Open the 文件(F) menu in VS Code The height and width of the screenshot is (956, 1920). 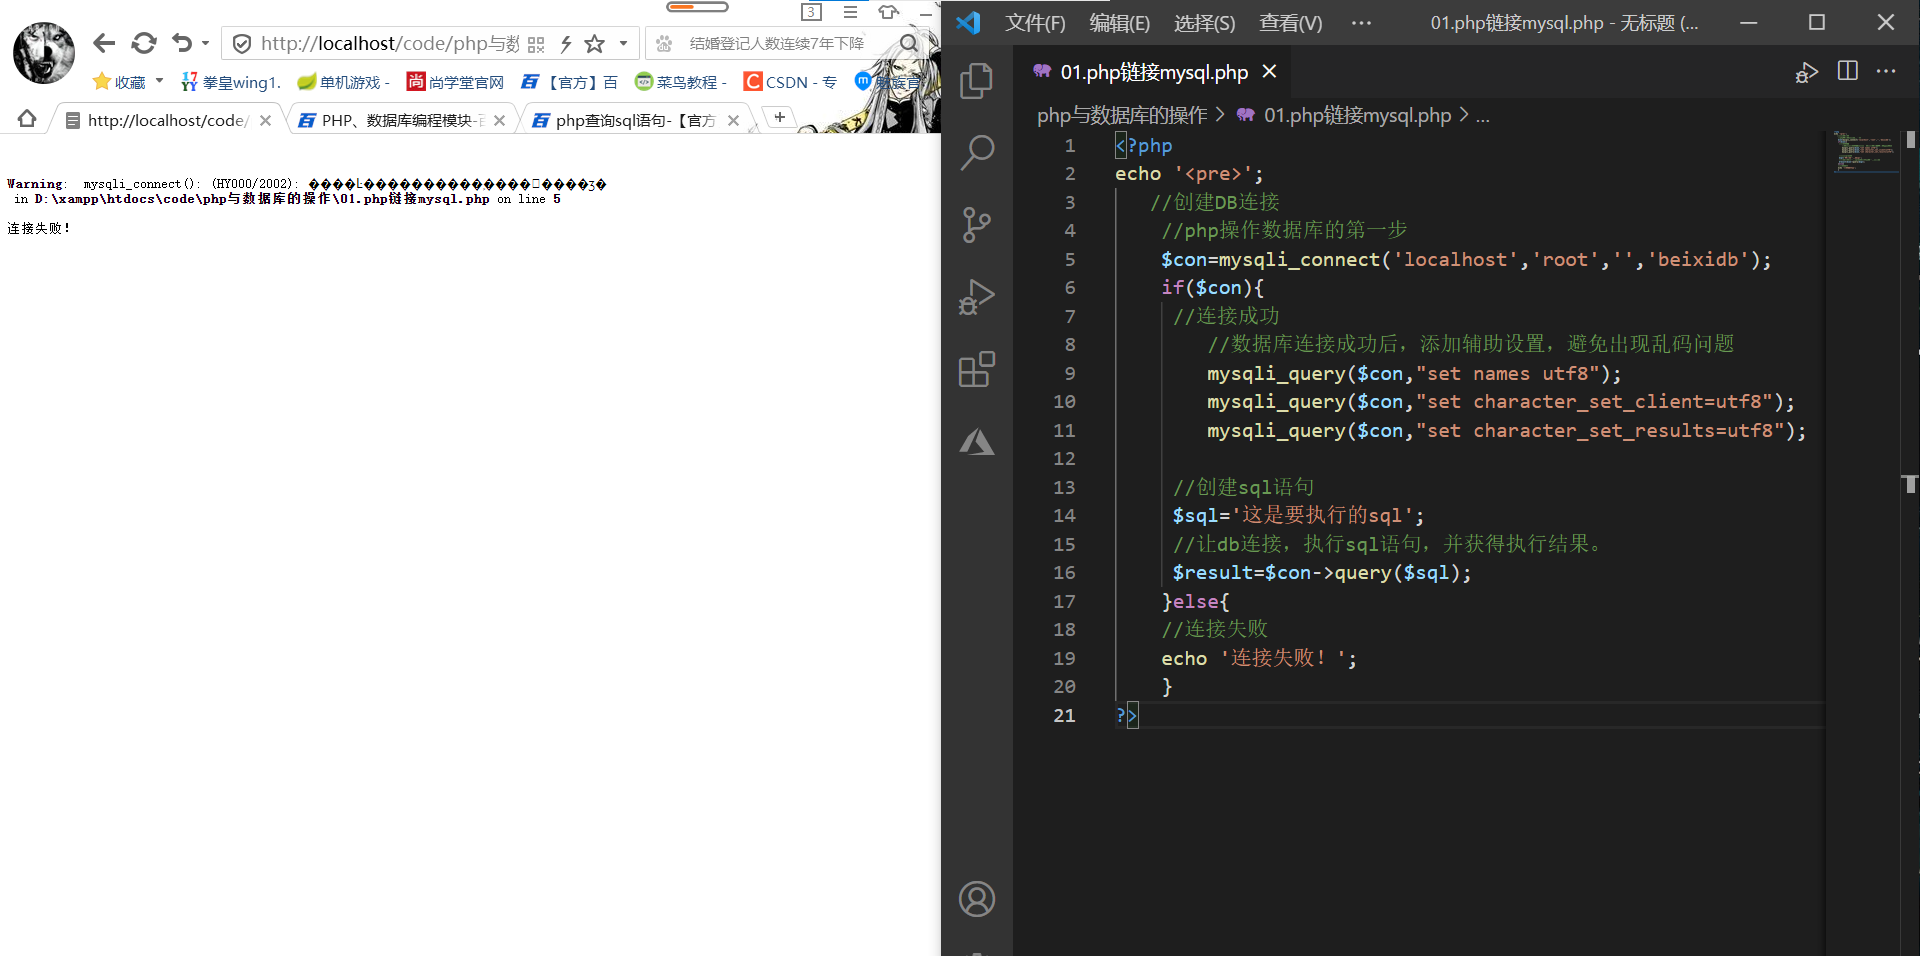tap(1035, 23)
